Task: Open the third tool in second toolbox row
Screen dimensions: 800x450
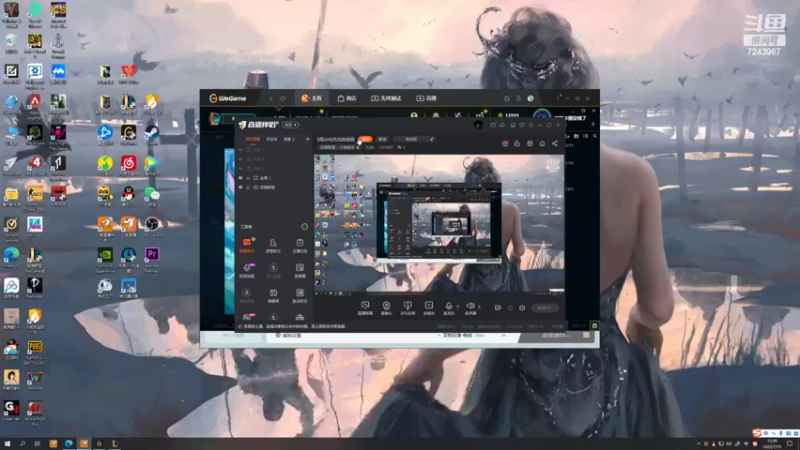Action: 299,270
